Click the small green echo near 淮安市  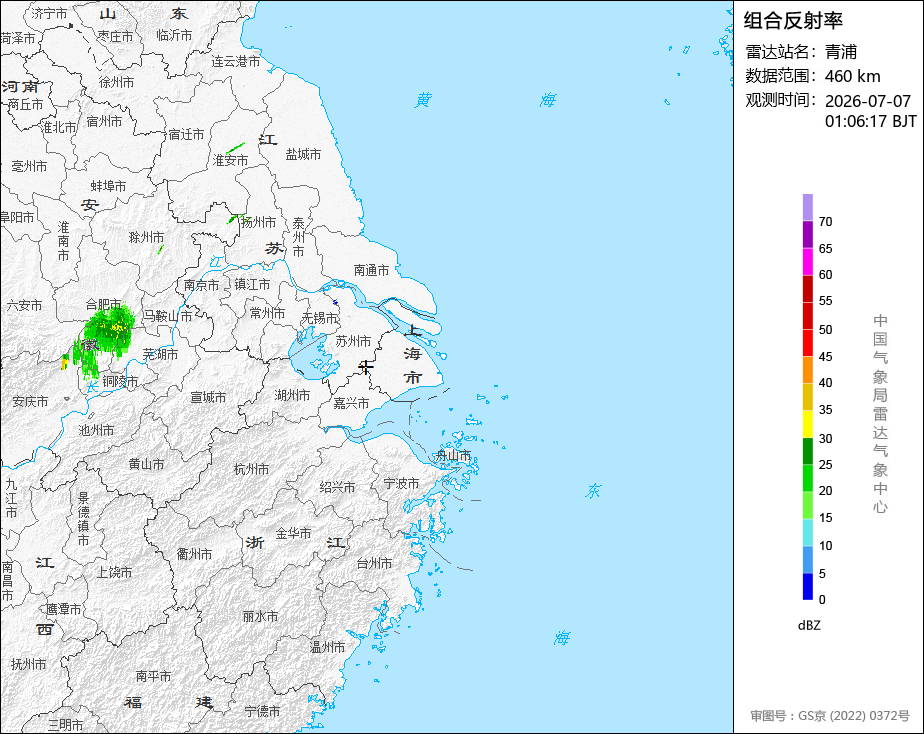[x=235, y=148]
